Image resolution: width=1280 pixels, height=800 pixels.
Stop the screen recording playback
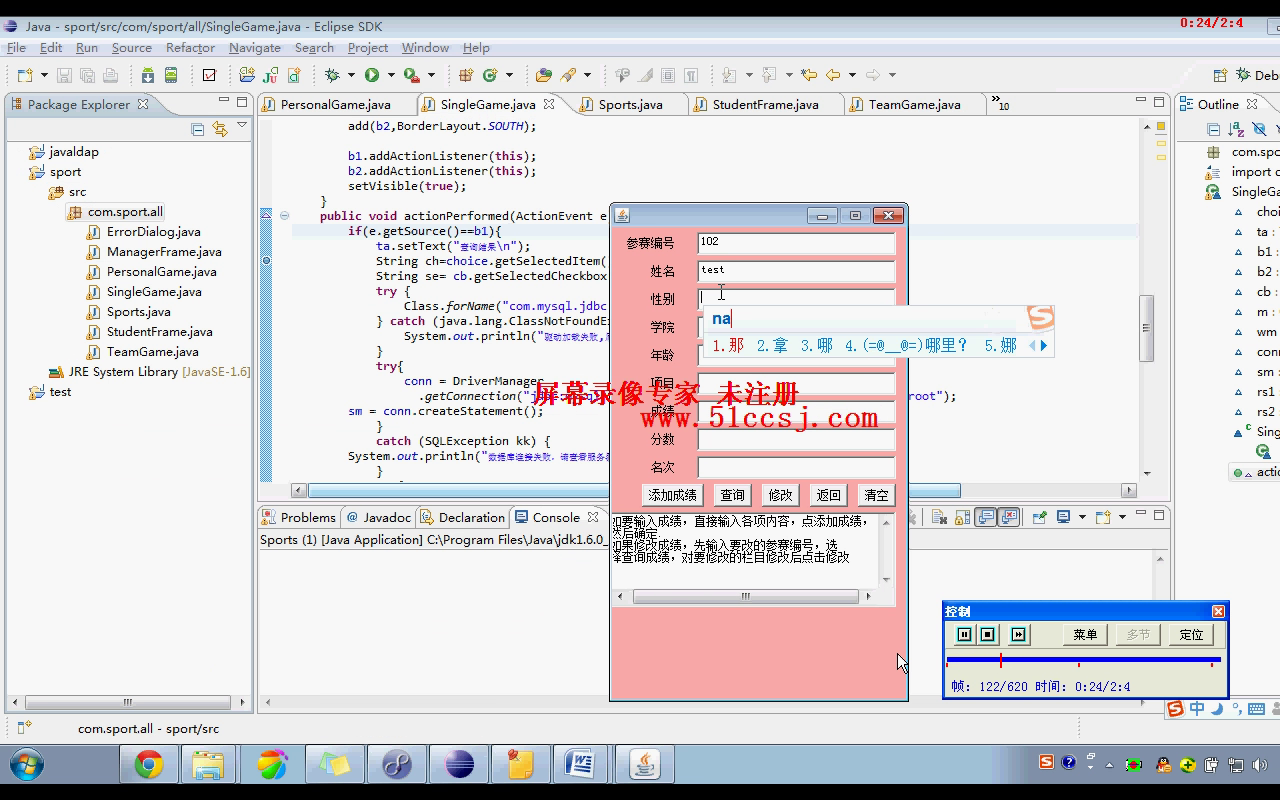988,634
